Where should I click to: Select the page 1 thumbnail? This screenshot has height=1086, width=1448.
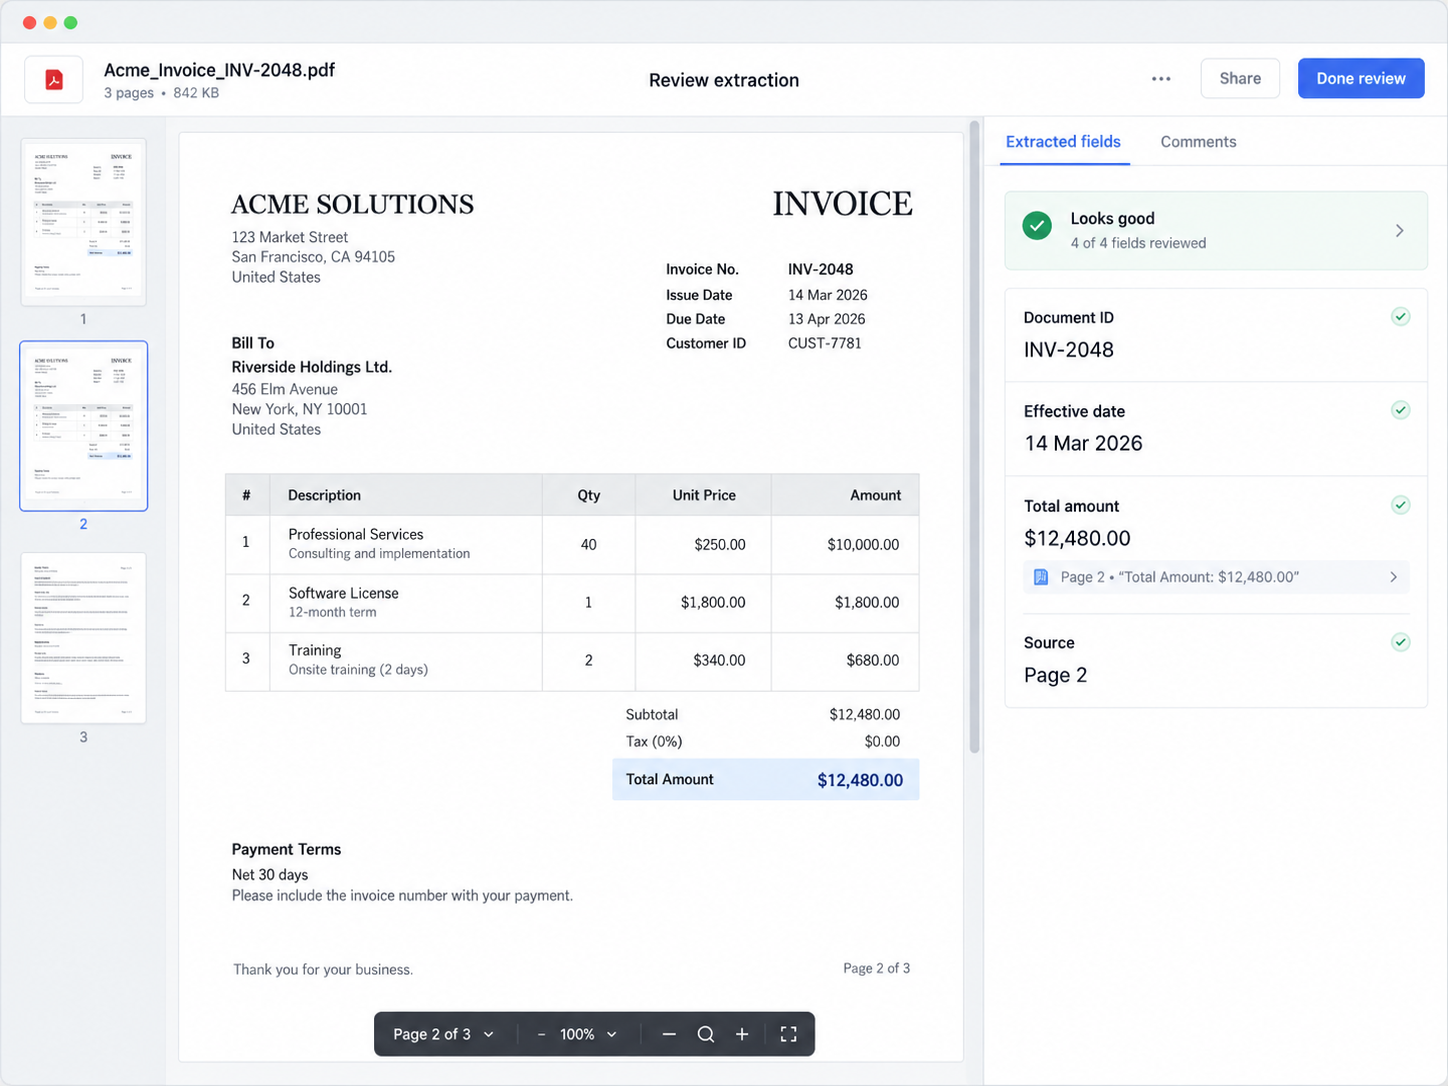[84, 222]
